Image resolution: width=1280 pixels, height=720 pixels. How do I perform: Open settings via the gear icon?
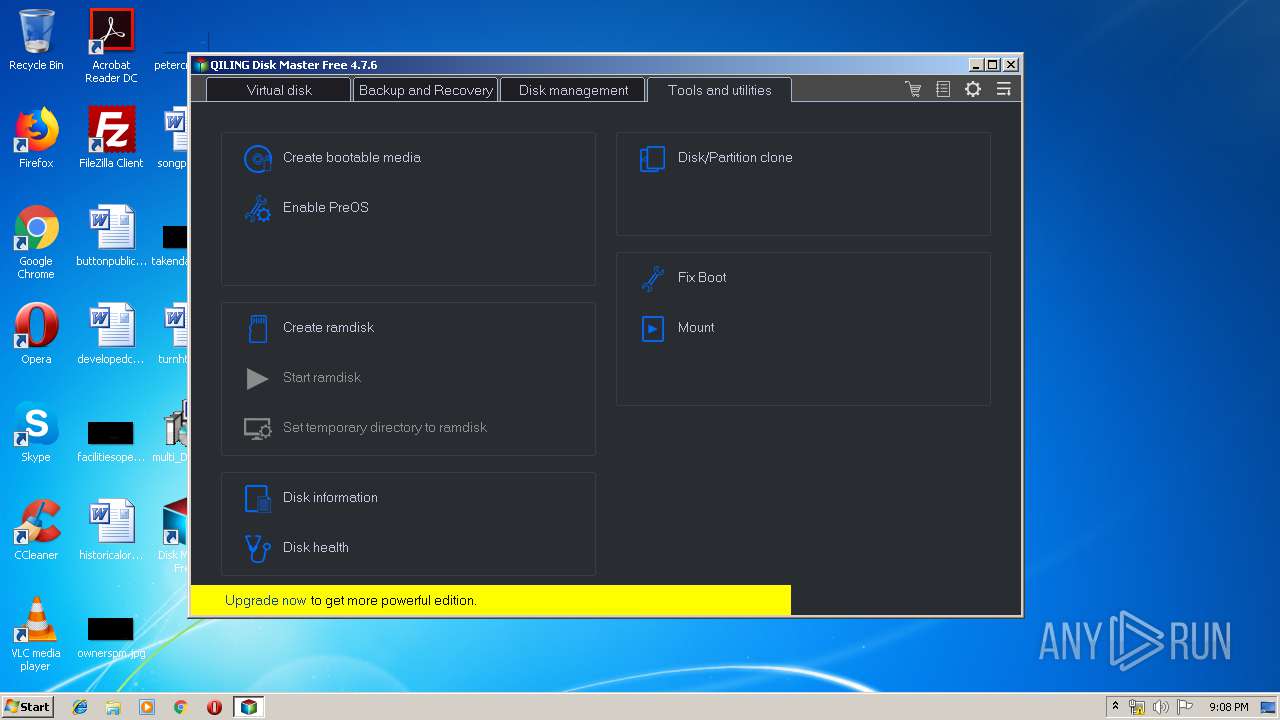coord(973,89)
